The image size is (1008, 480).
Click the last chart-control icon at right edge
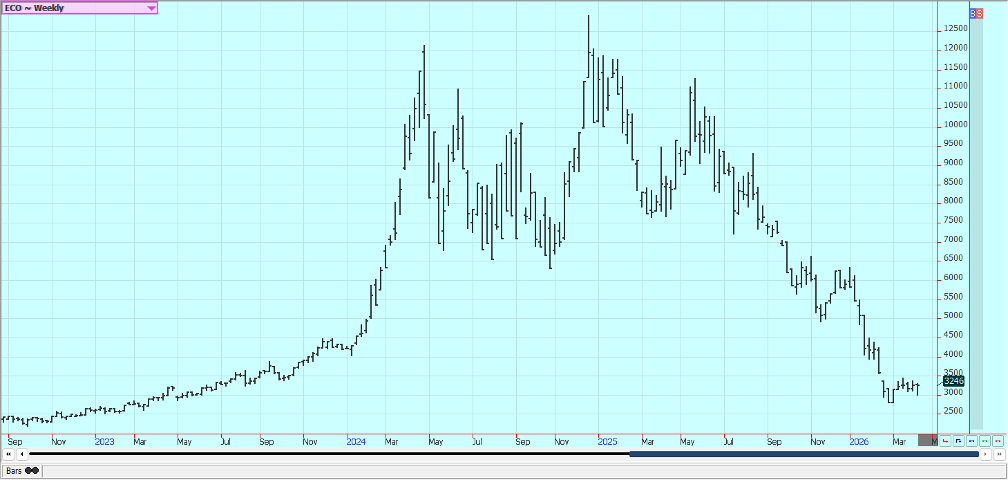[997, 440]
